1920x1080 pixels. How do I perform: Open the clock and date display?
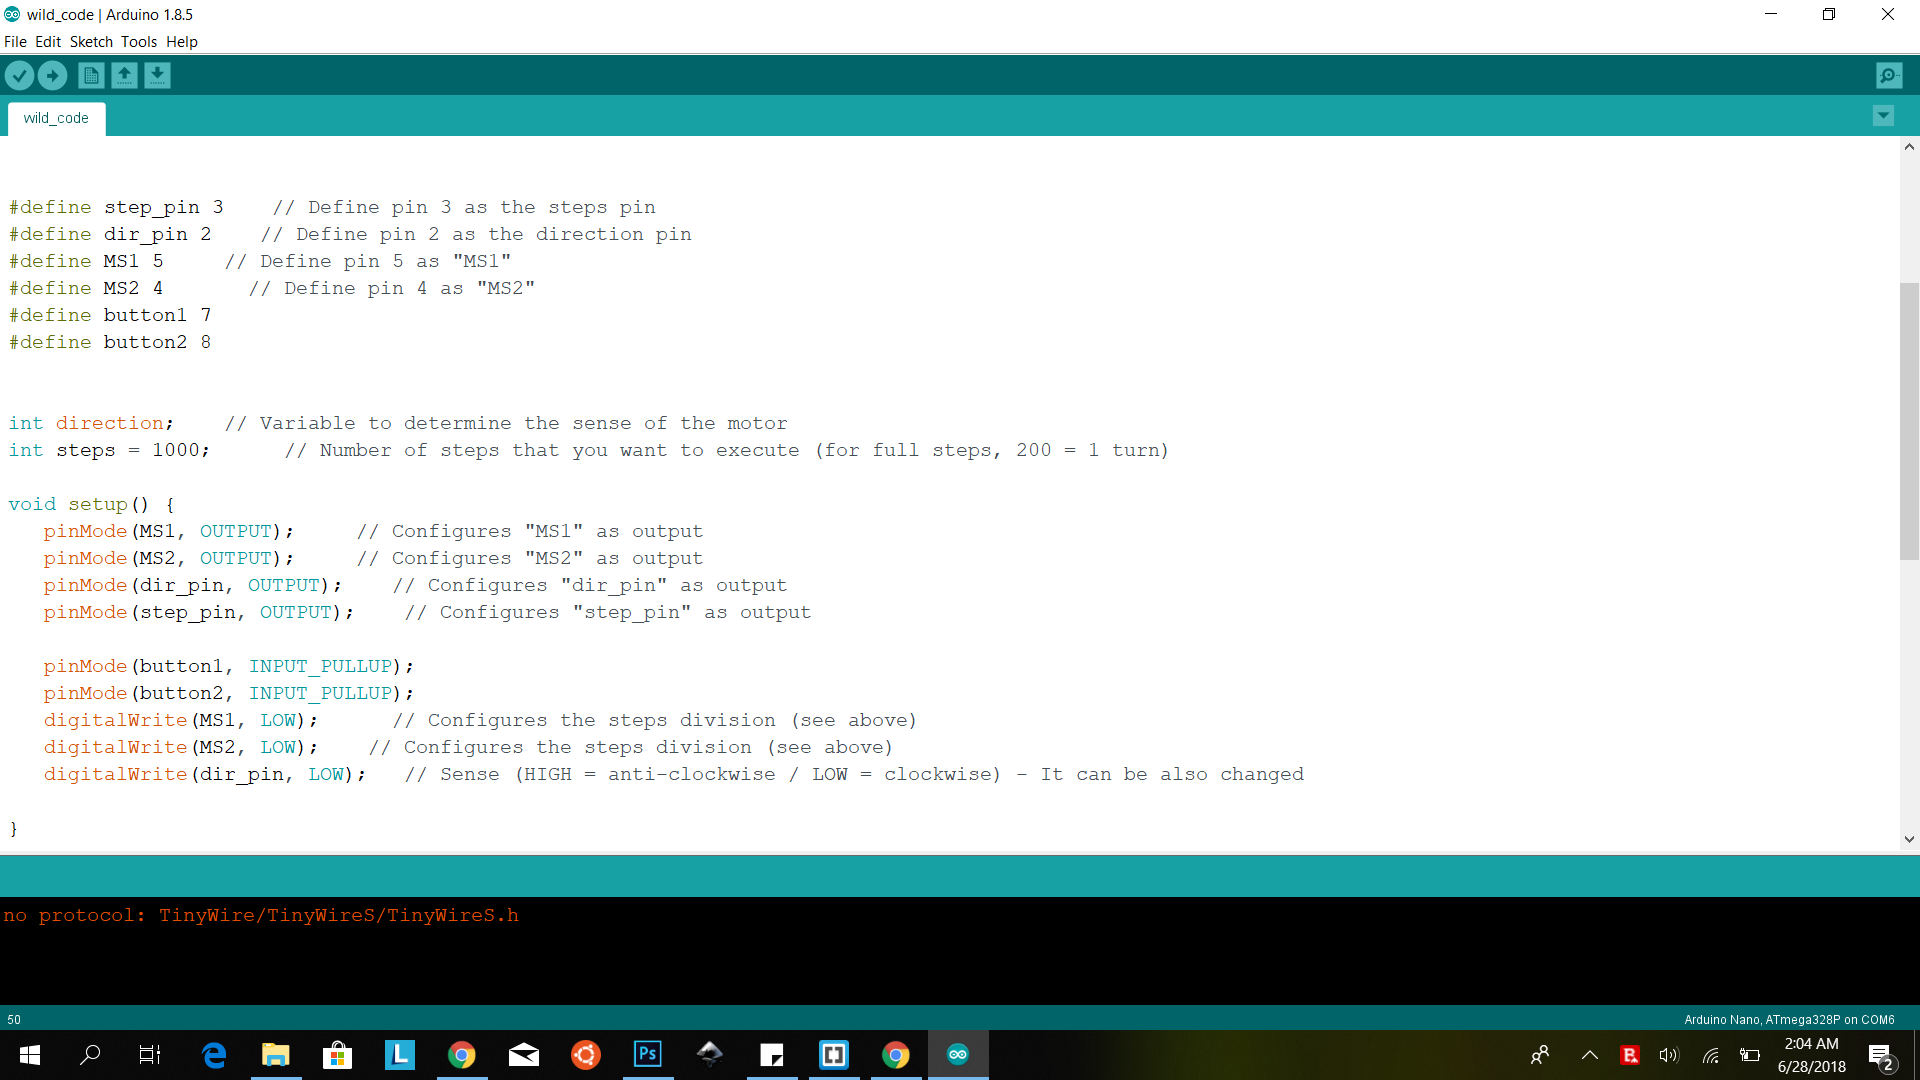click(x=1811, y=1055)
